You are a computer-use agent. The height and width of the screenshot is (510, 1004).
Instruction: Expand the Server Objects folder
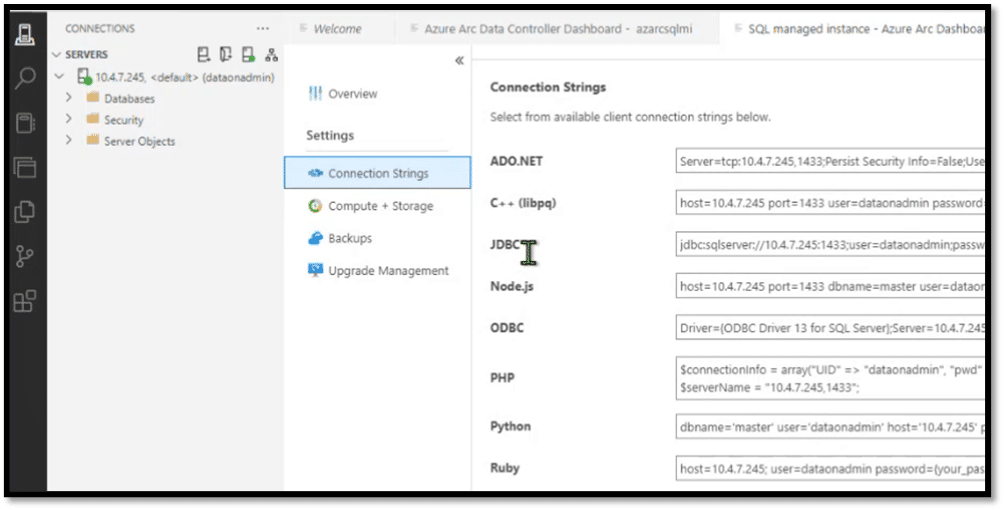point(69,140)
